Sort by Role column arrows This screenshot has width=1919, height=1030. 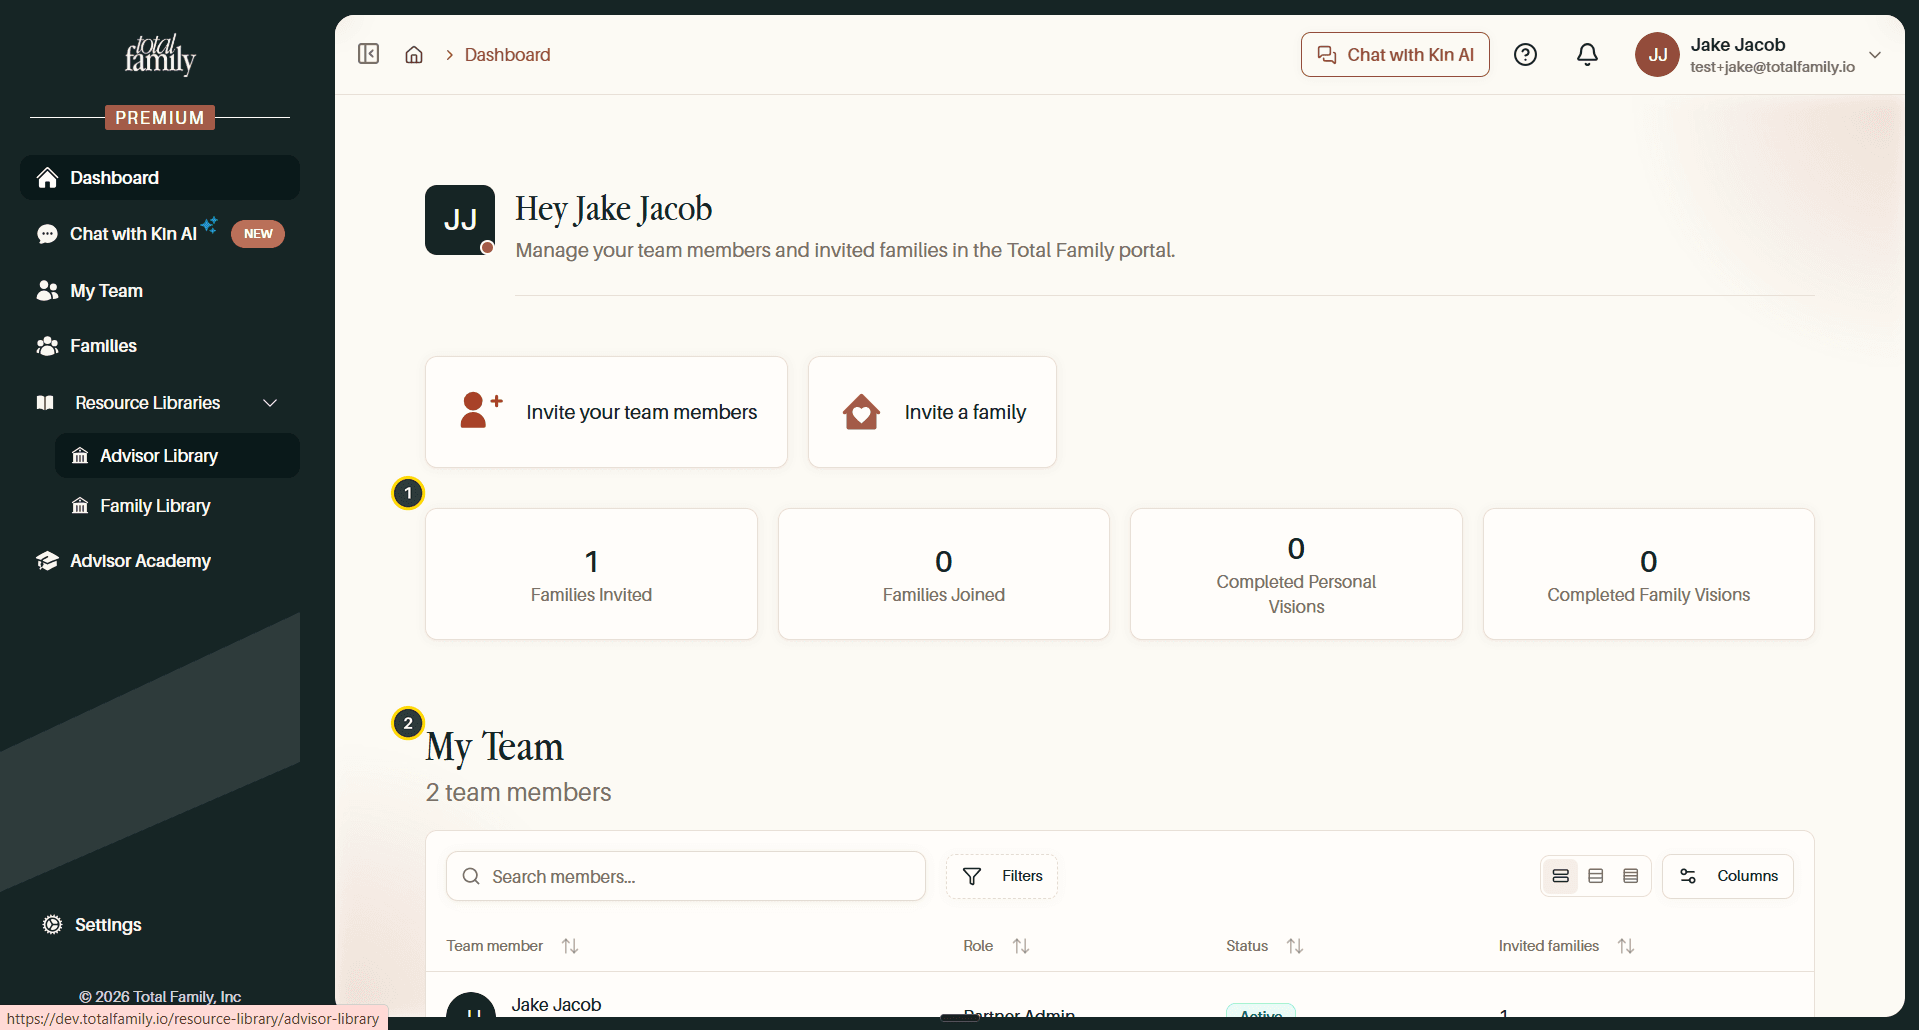tap(1021, 946)
